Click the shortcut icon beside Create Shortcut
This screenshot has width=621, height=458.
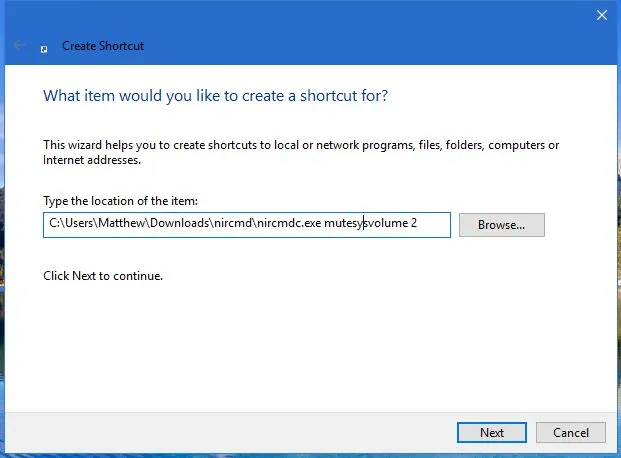44,49
